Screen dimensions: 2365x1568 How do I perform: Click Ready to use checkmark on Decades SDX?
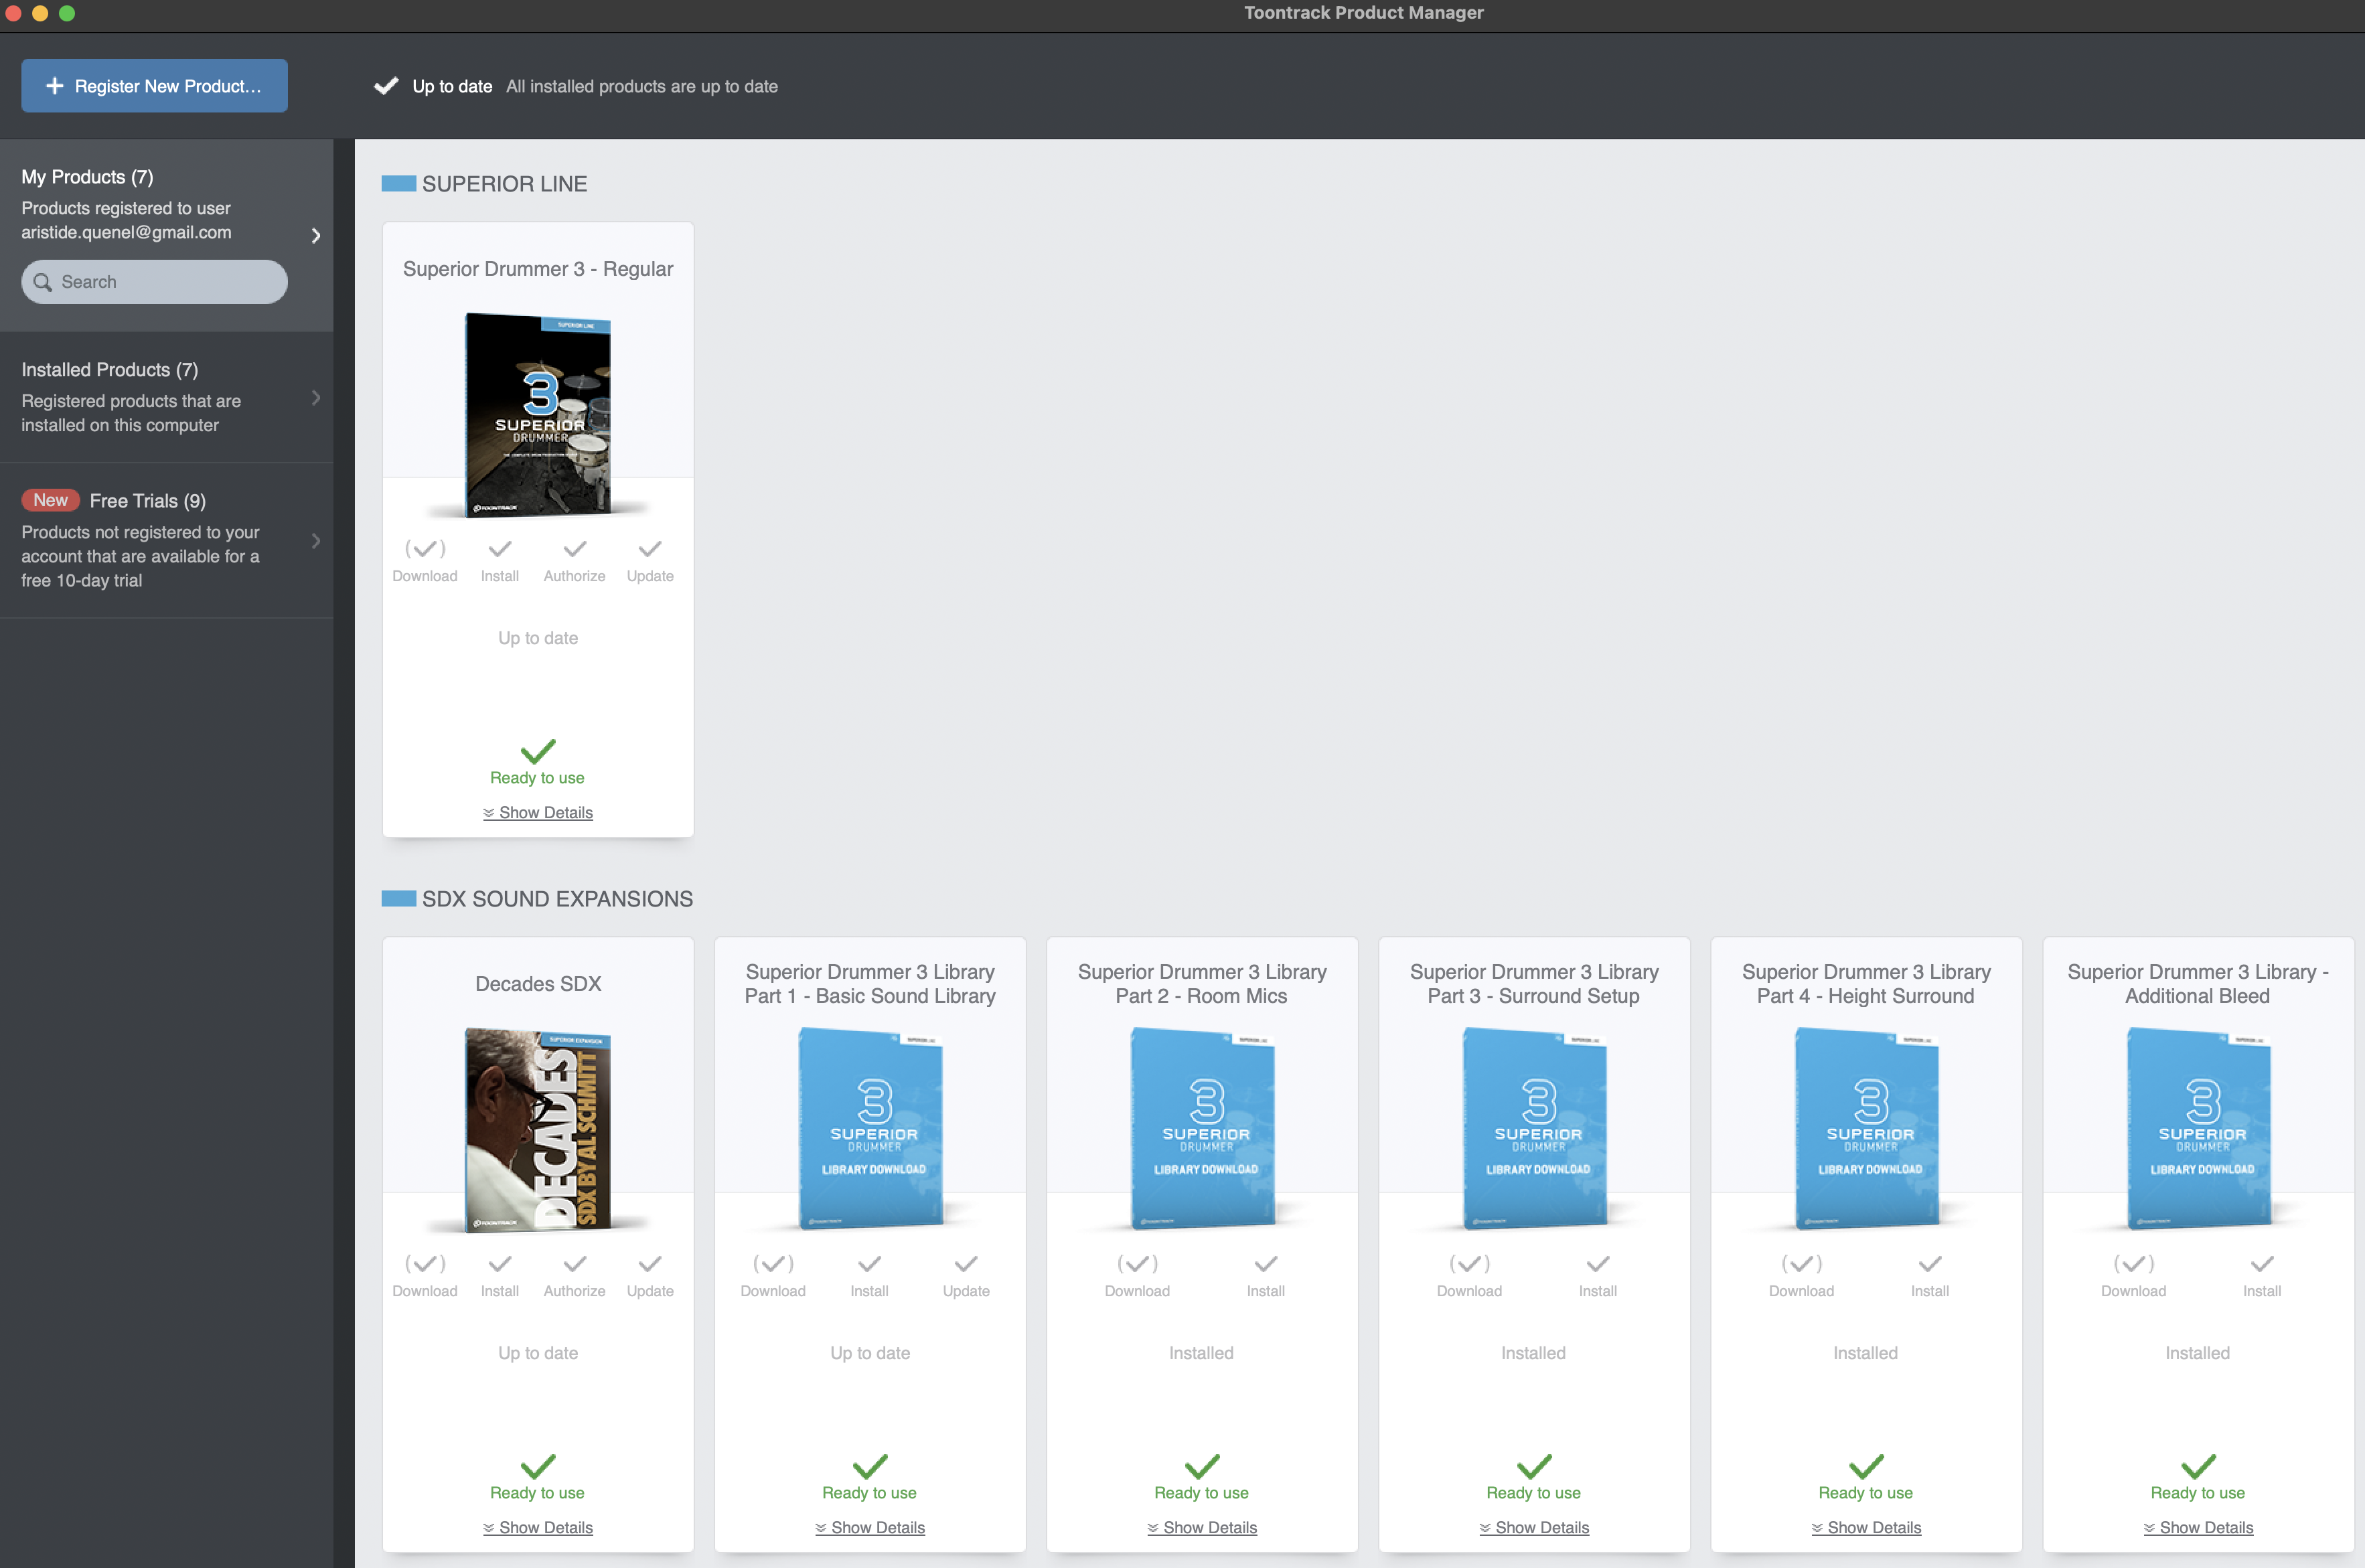tap(538, 1466)
